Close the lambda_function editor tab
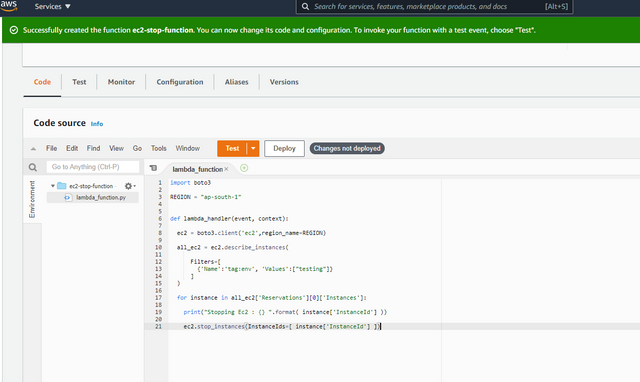640x382 pixels. [x=226, y=169]
